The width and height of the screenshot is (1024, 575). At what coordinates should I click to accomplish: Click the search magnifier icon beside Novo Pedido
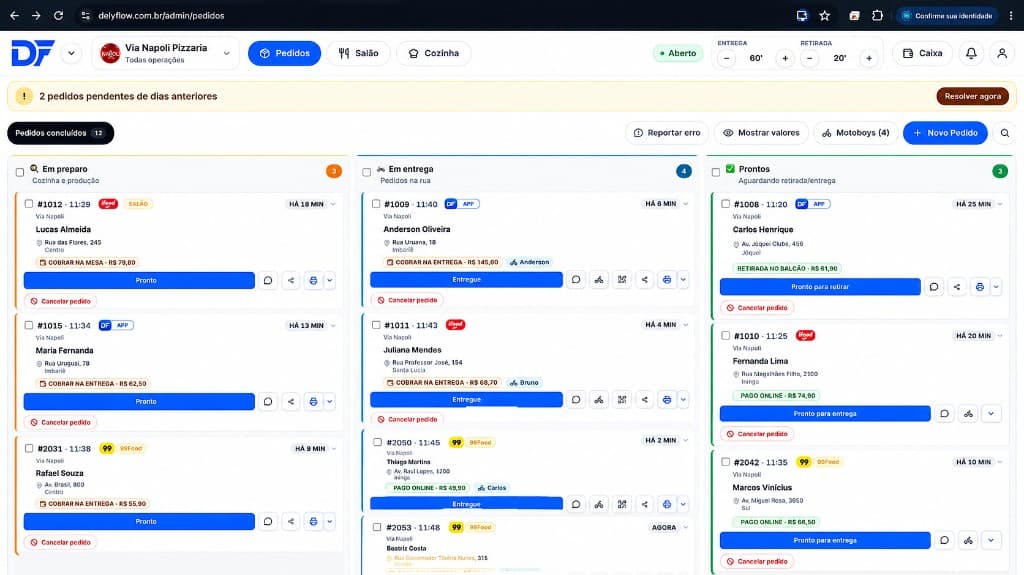coord(1004,133)
